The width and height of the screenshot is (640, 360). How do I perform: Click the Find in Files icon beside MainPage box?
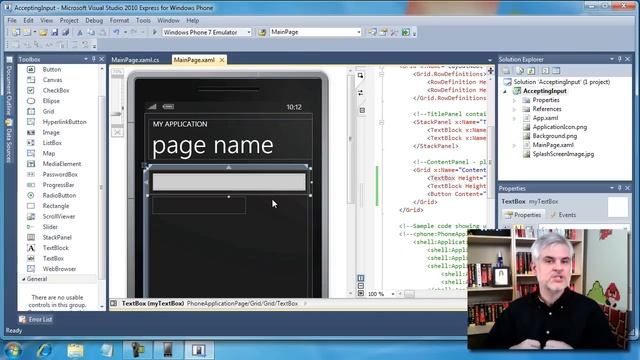pos(262,32)
